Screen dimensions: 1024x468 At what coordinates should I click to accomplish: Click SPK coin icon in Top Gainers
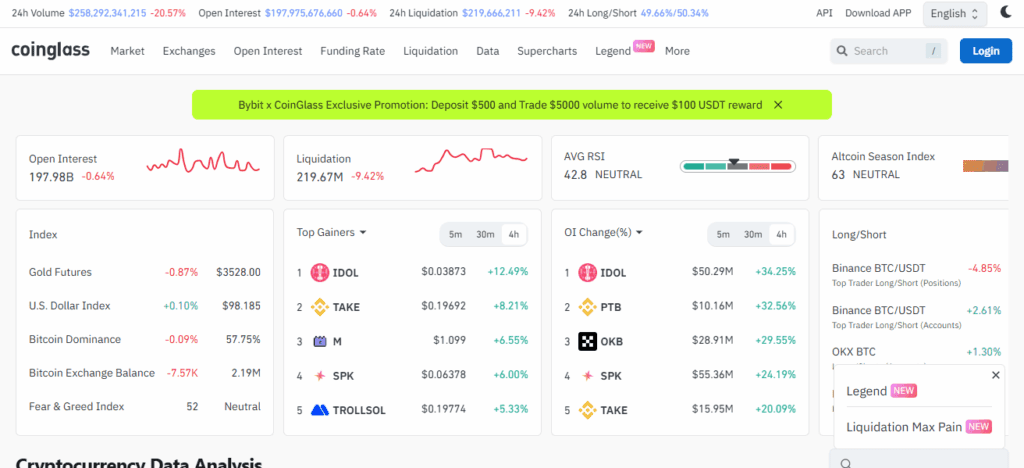click(319, 375)
